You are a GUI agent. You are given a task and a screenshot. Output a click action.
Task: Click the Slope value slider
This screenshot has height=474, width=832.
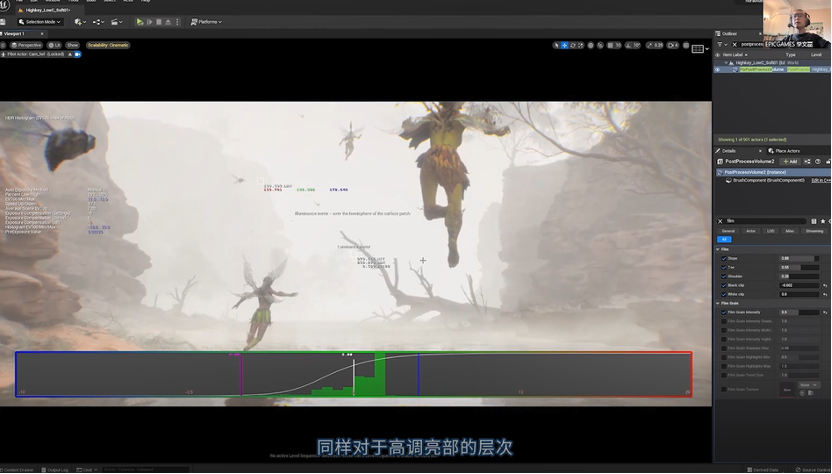tap(799, 258)
